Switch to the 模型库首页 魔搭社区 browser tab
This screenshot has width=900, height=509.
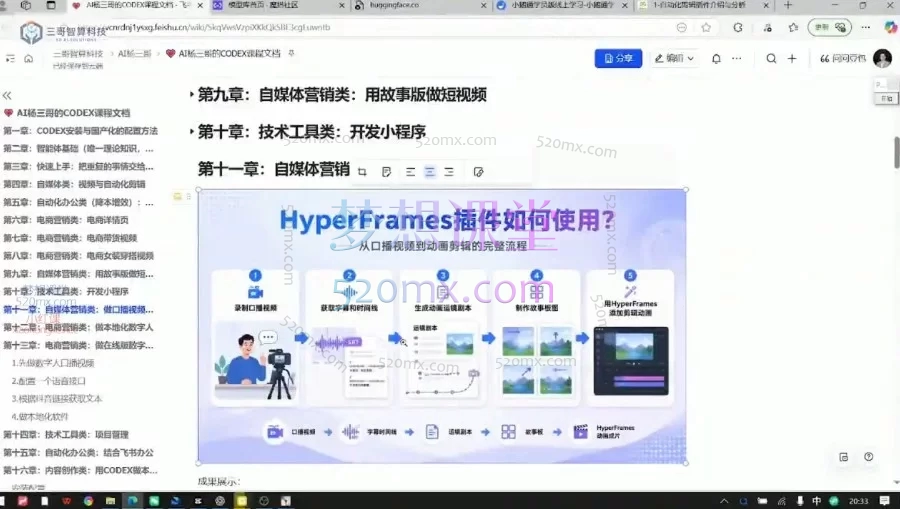point(278,5)
